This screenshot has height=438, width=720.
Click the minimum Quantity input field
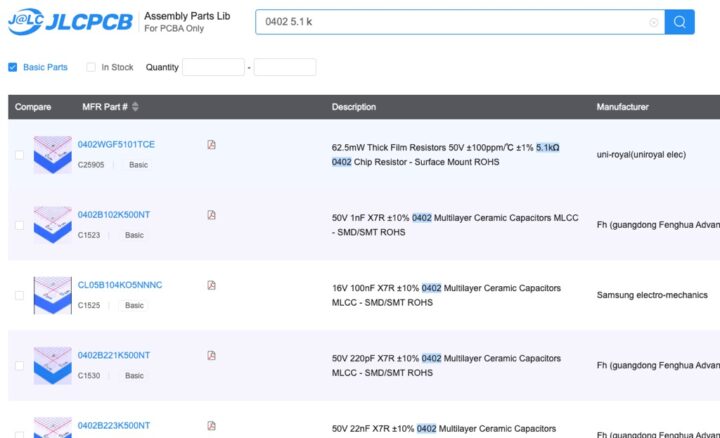tap(213, 67)
